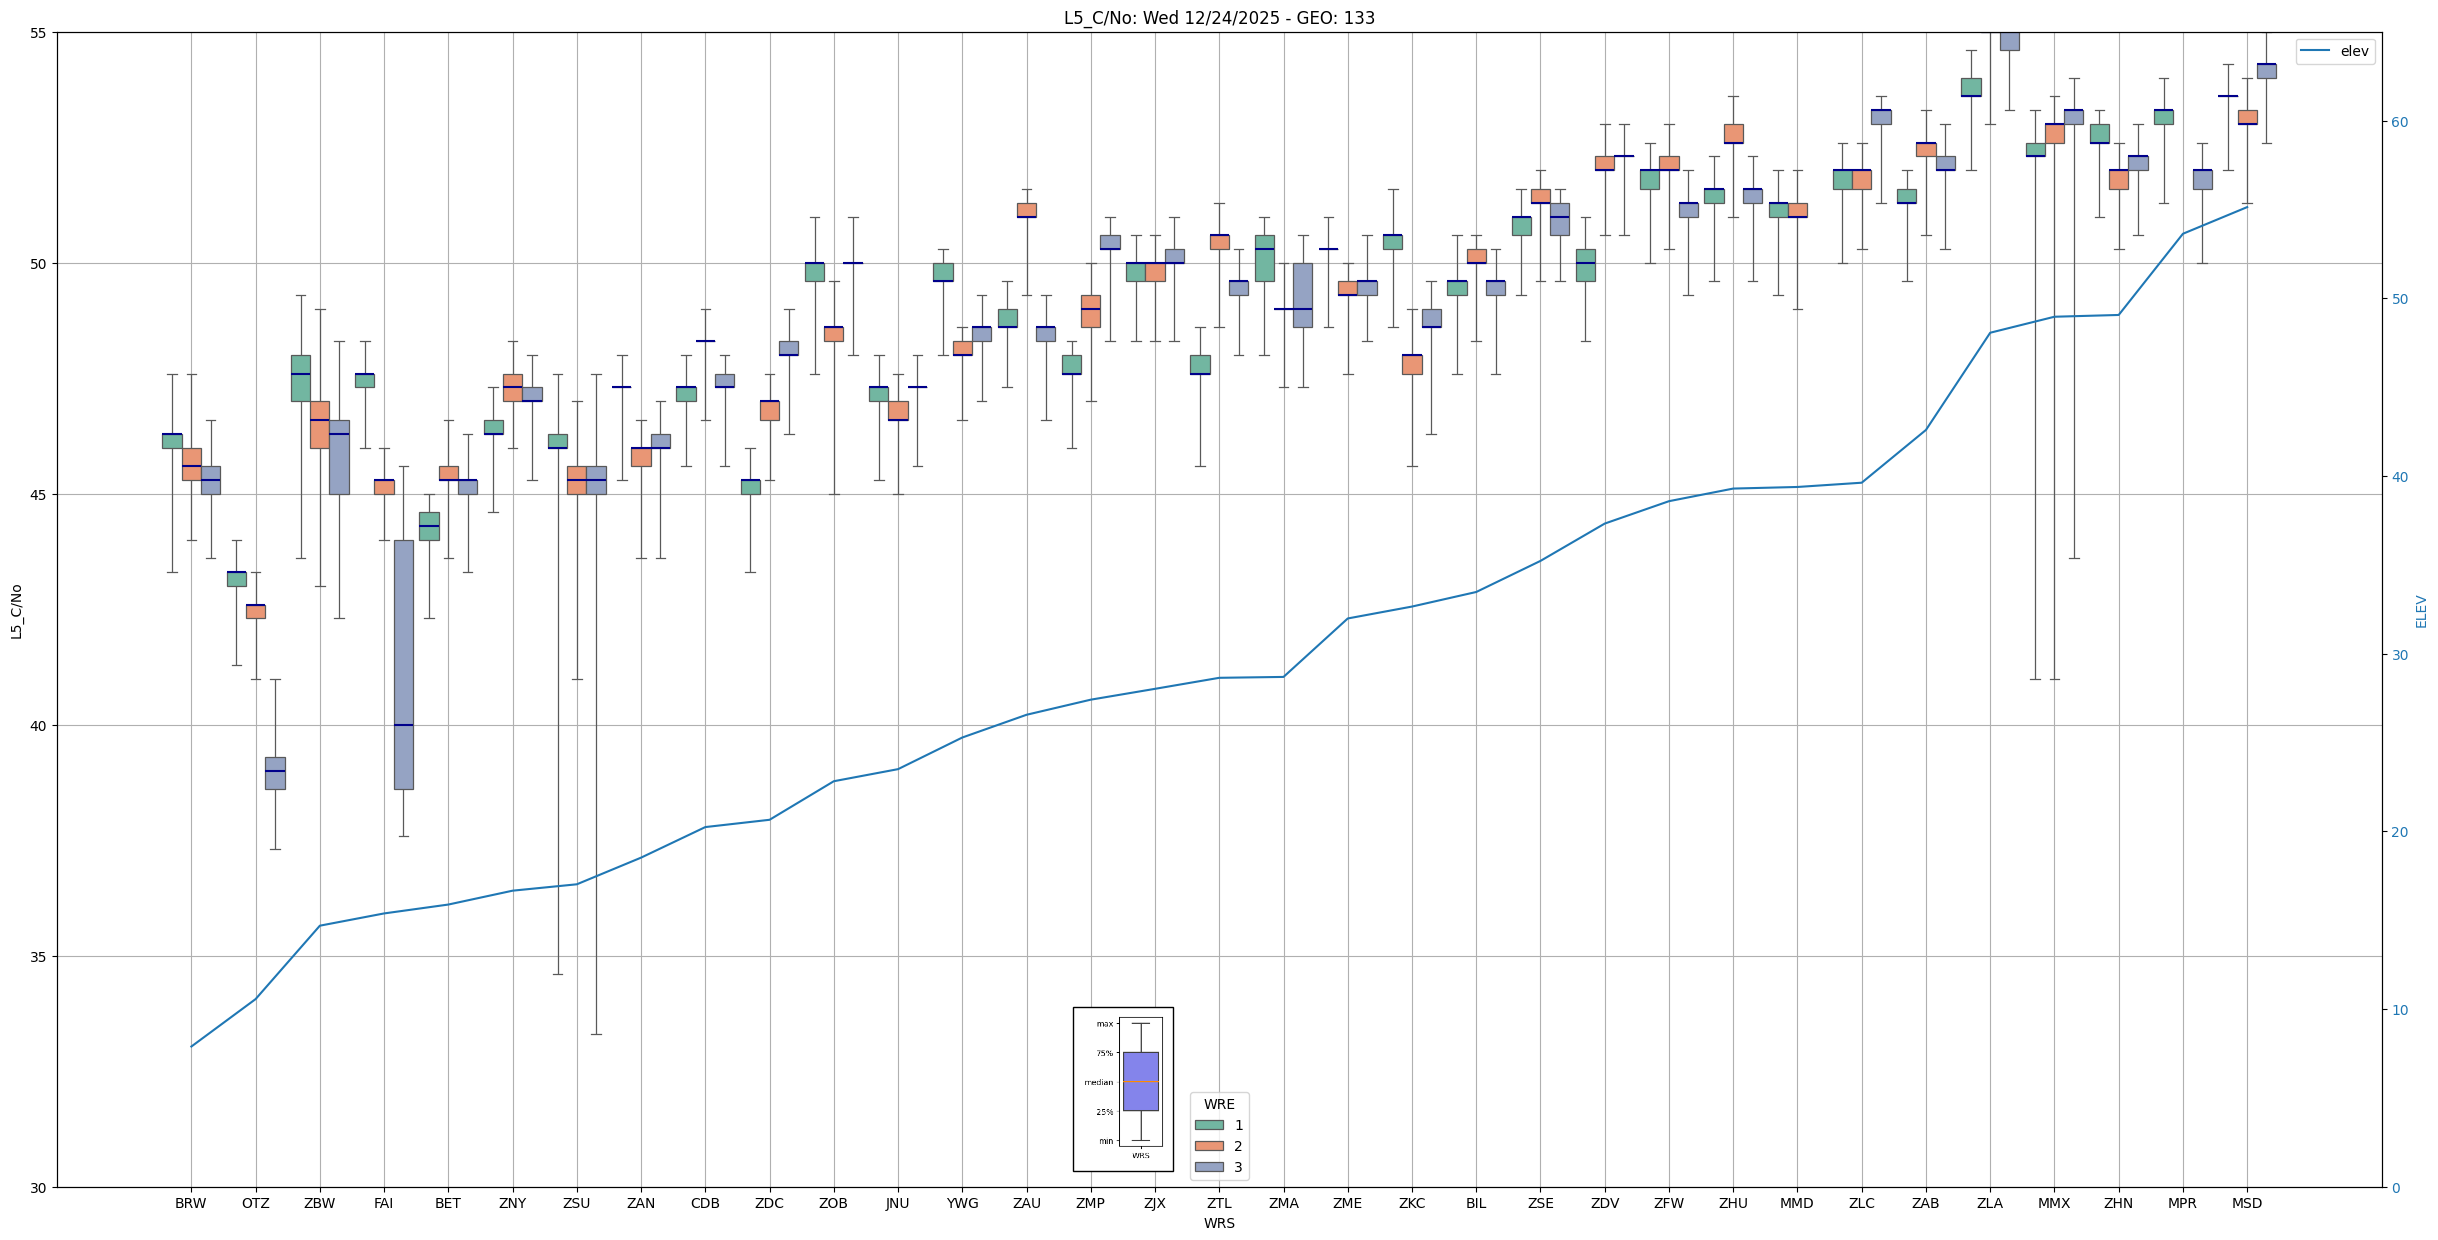Click the elev legend entry
The image size is (2438, 1240).
2354,51
